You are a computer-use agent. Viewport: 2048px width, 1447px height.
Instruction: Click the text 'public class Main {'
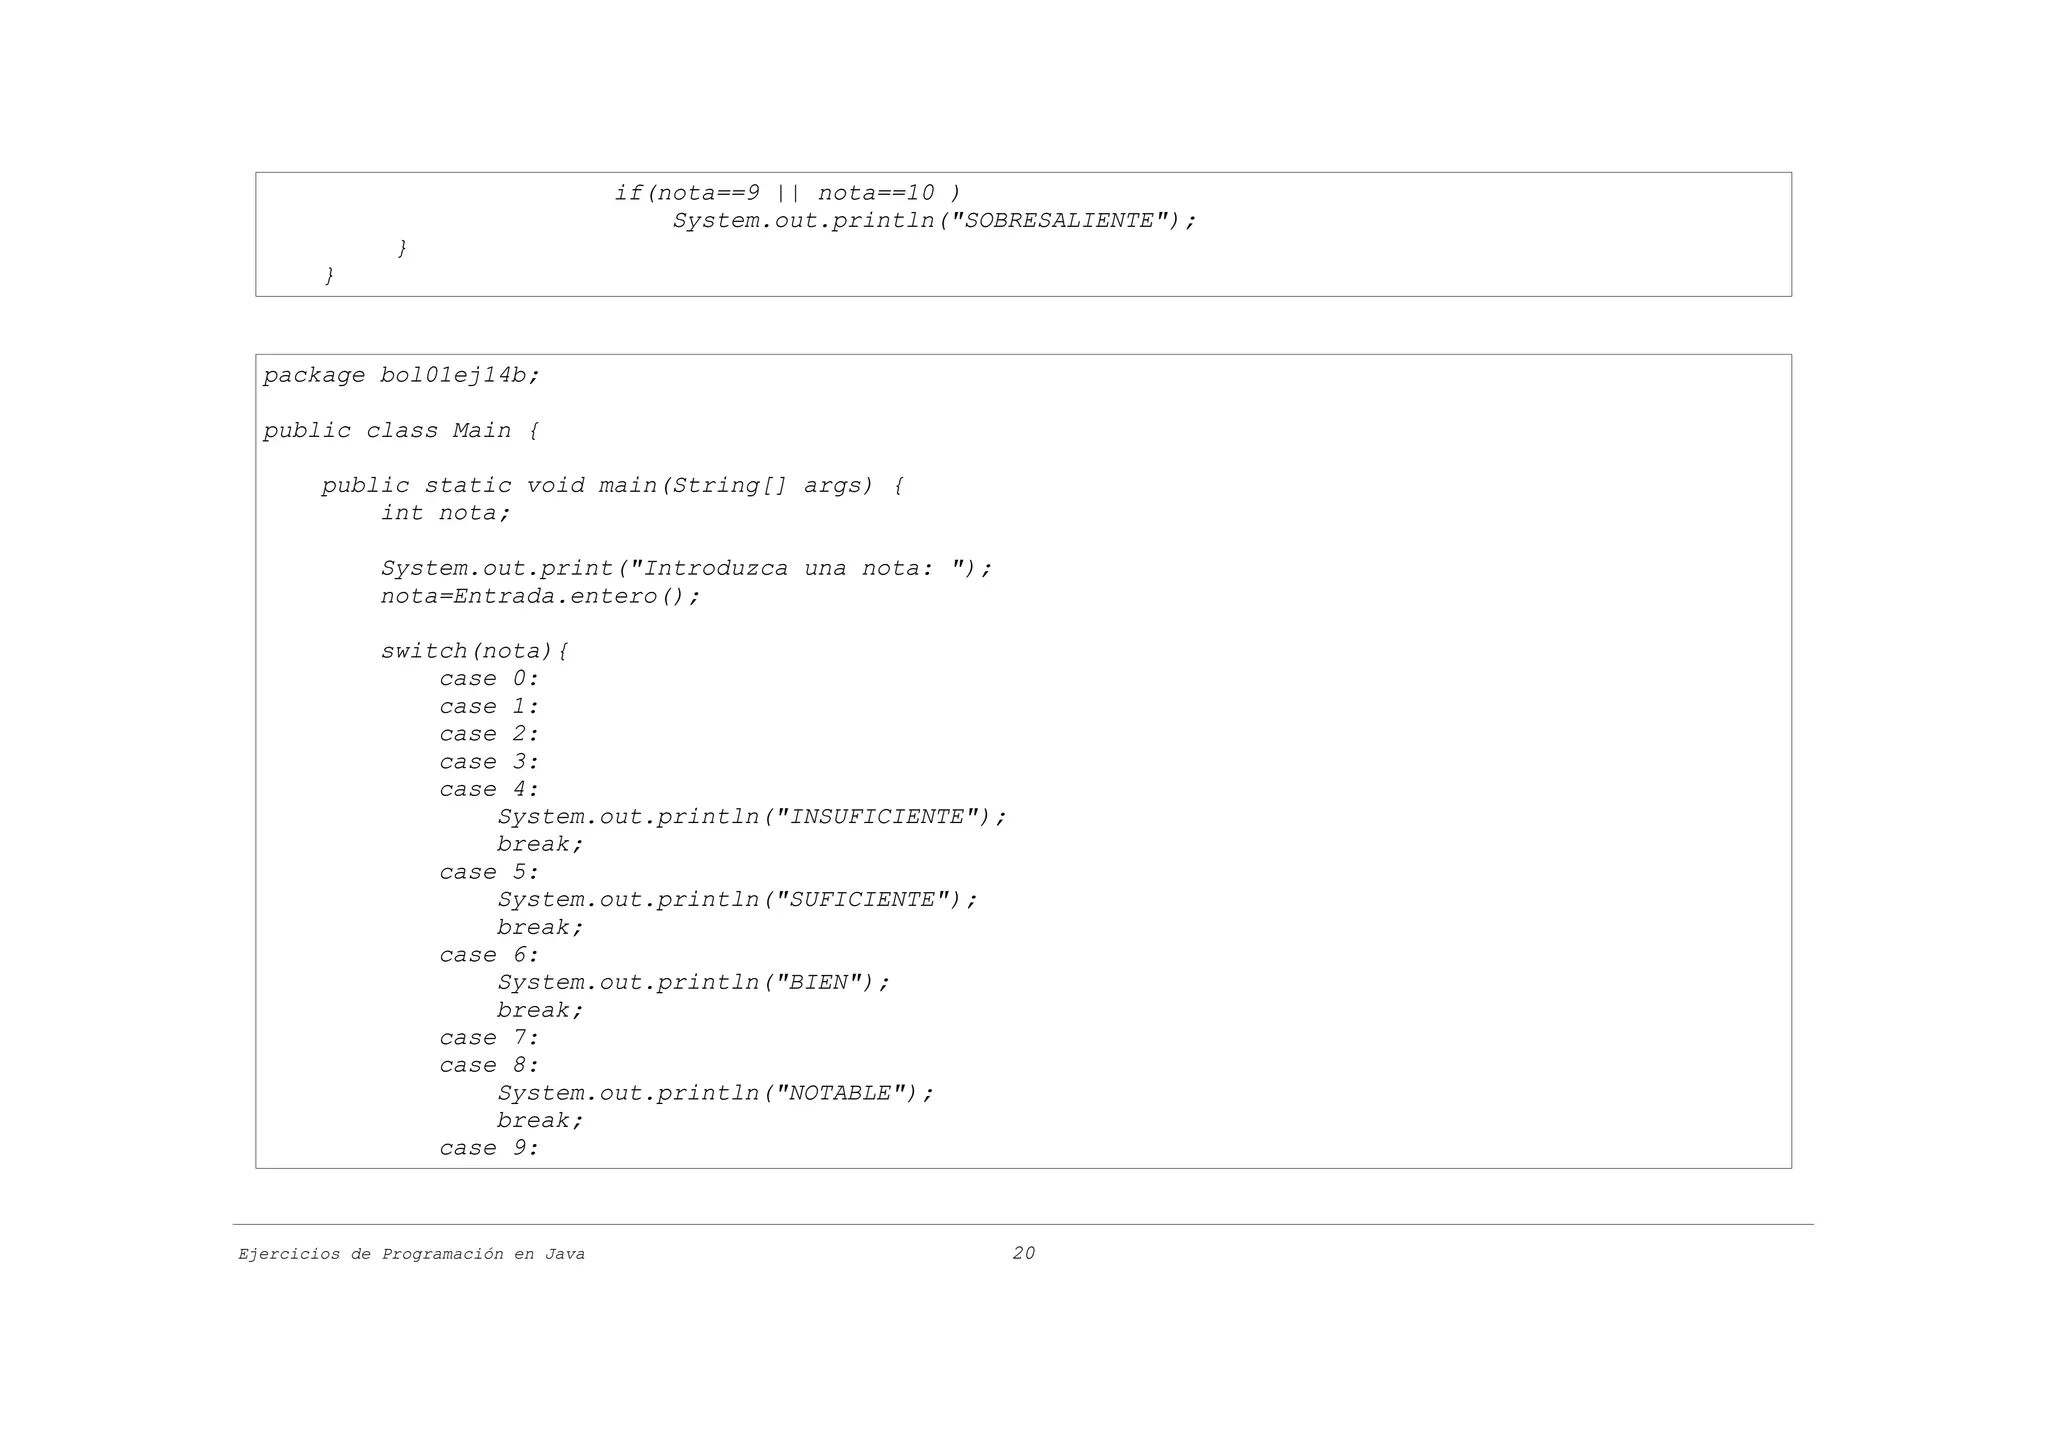401,430
